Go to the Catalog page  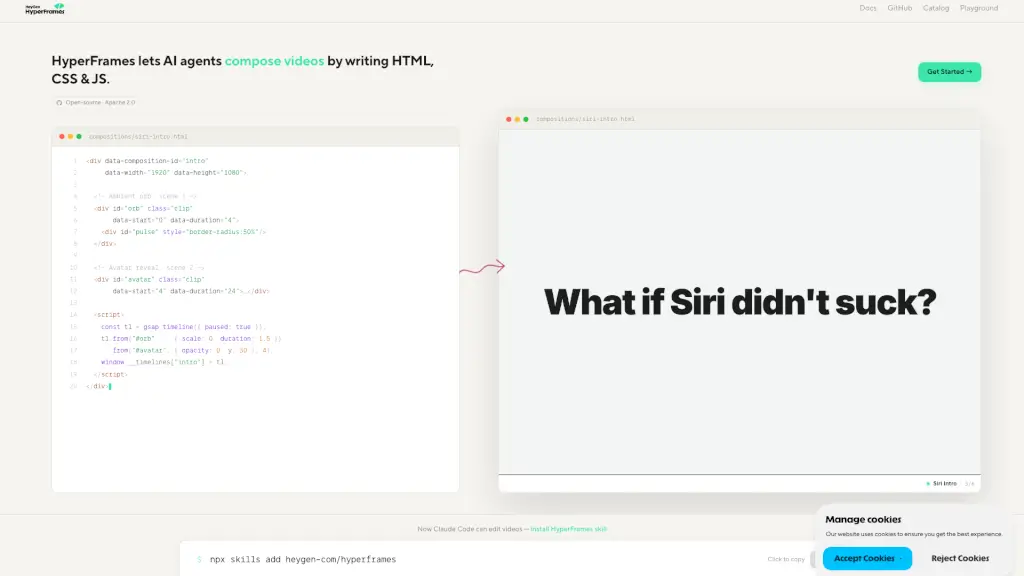(x=936, y=8)
